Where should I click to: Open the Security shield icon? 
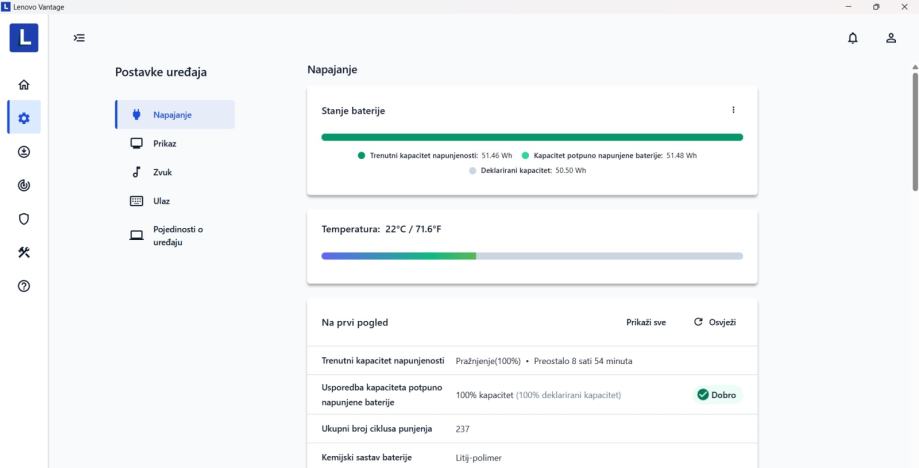(24, 219)
